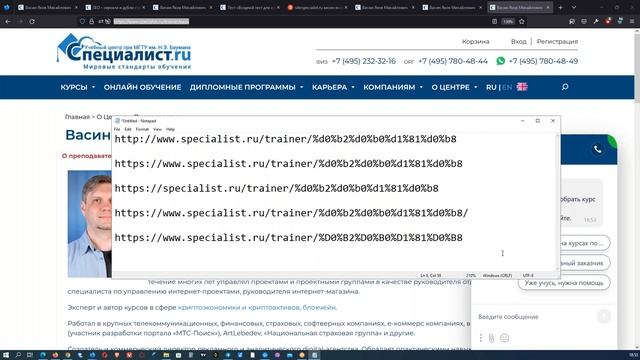
Task: Open the three-dots chat options menu
Action: pyautogui.click(x=481, y=338)
